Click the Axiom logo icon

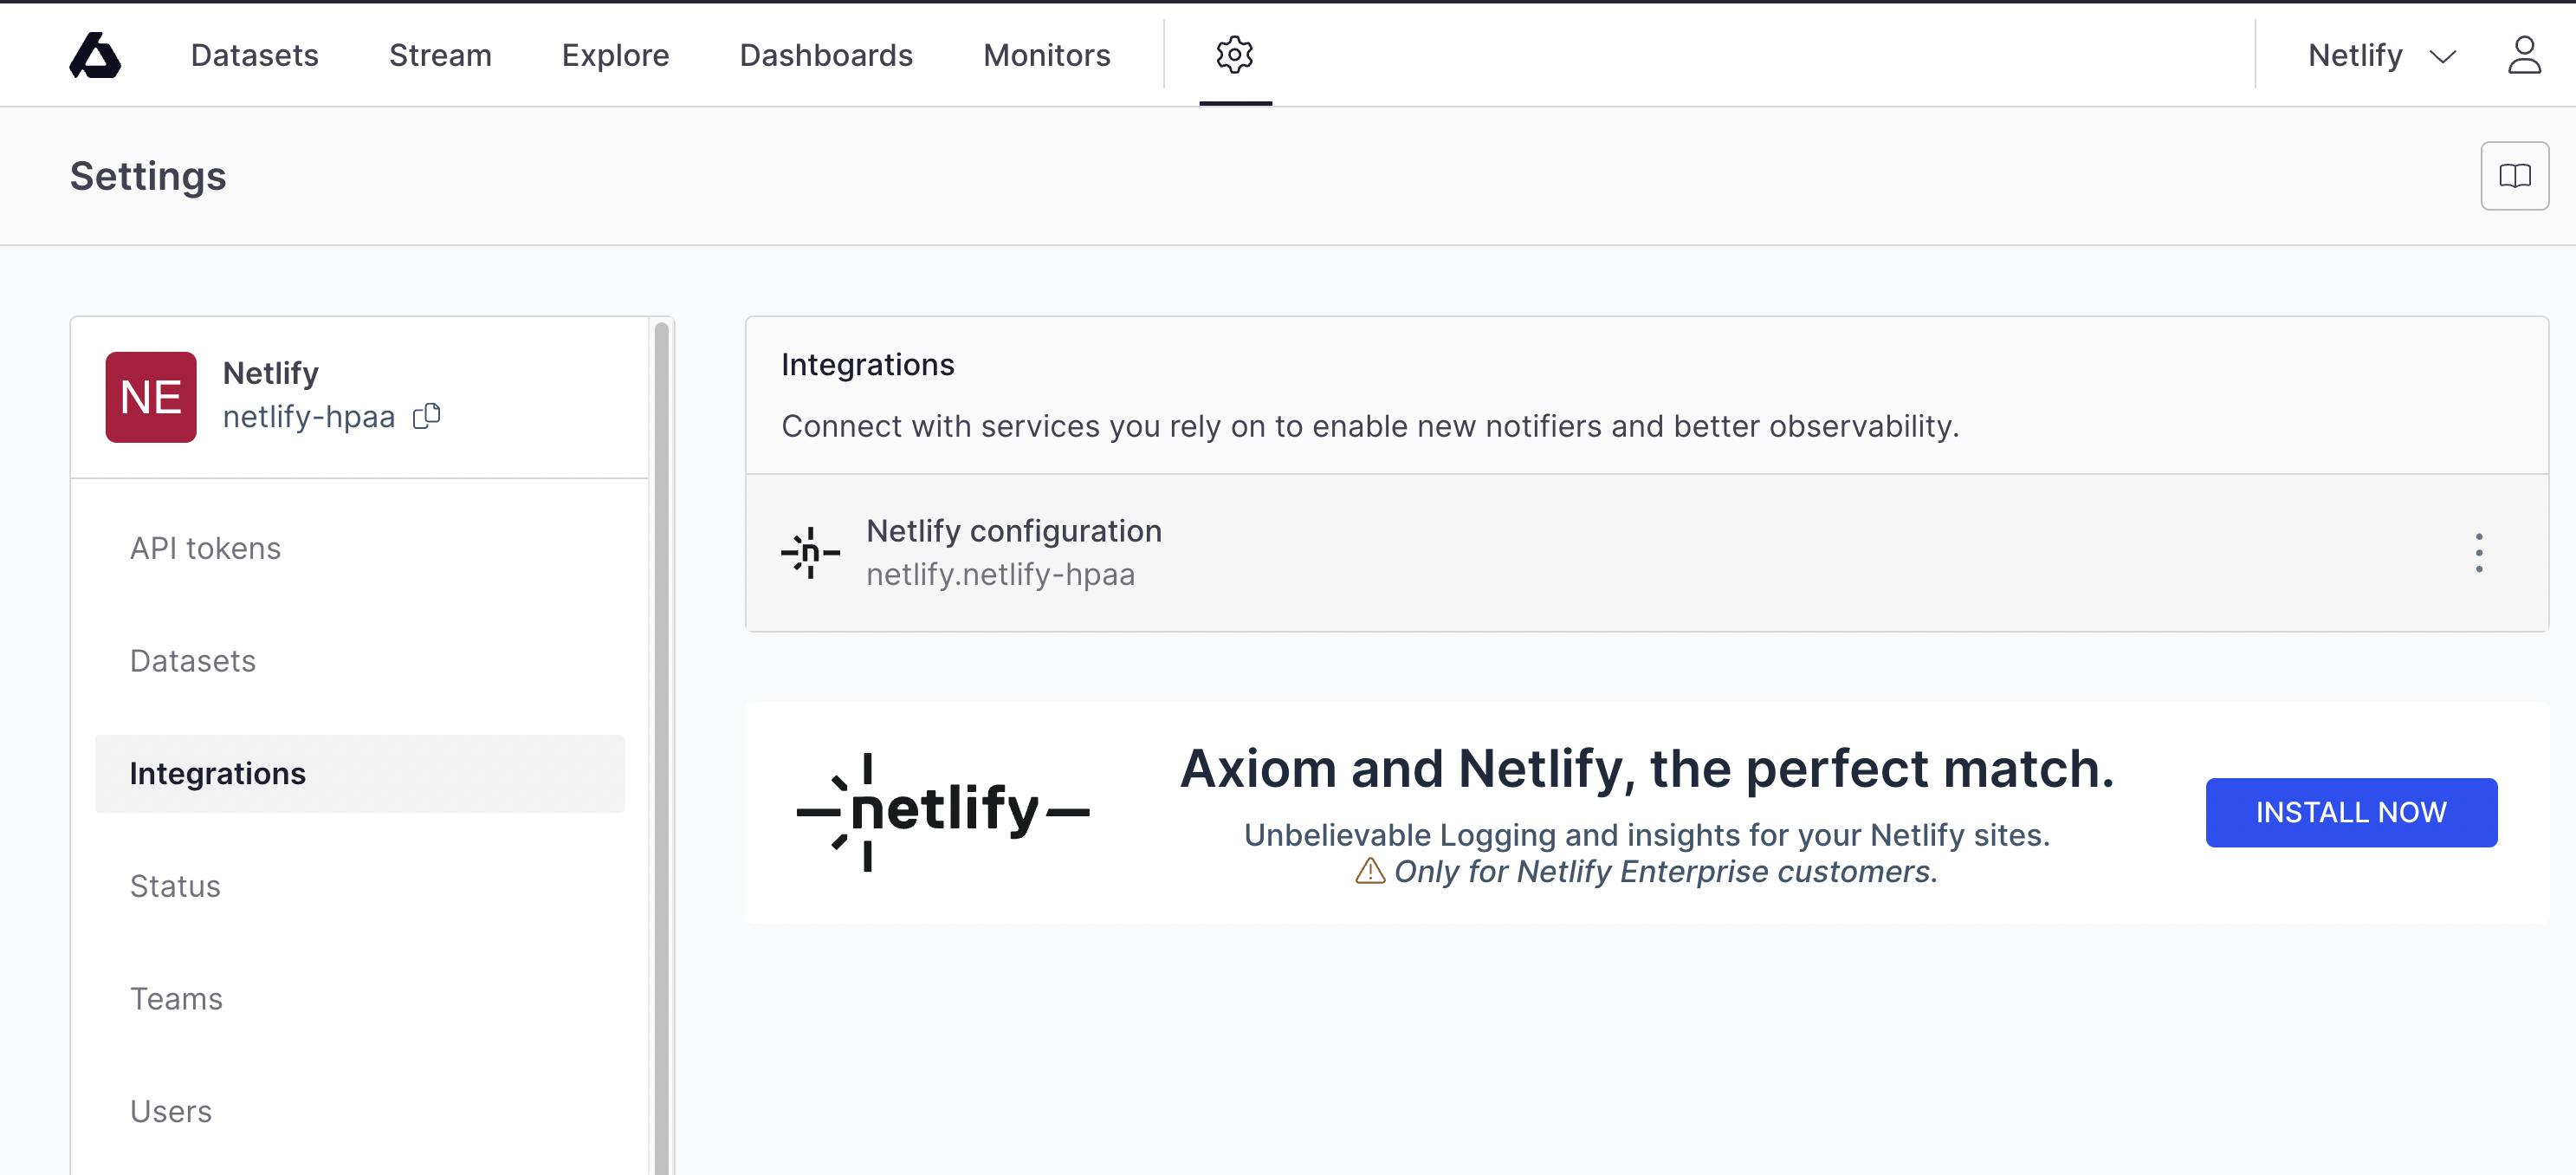pos(95,55)
